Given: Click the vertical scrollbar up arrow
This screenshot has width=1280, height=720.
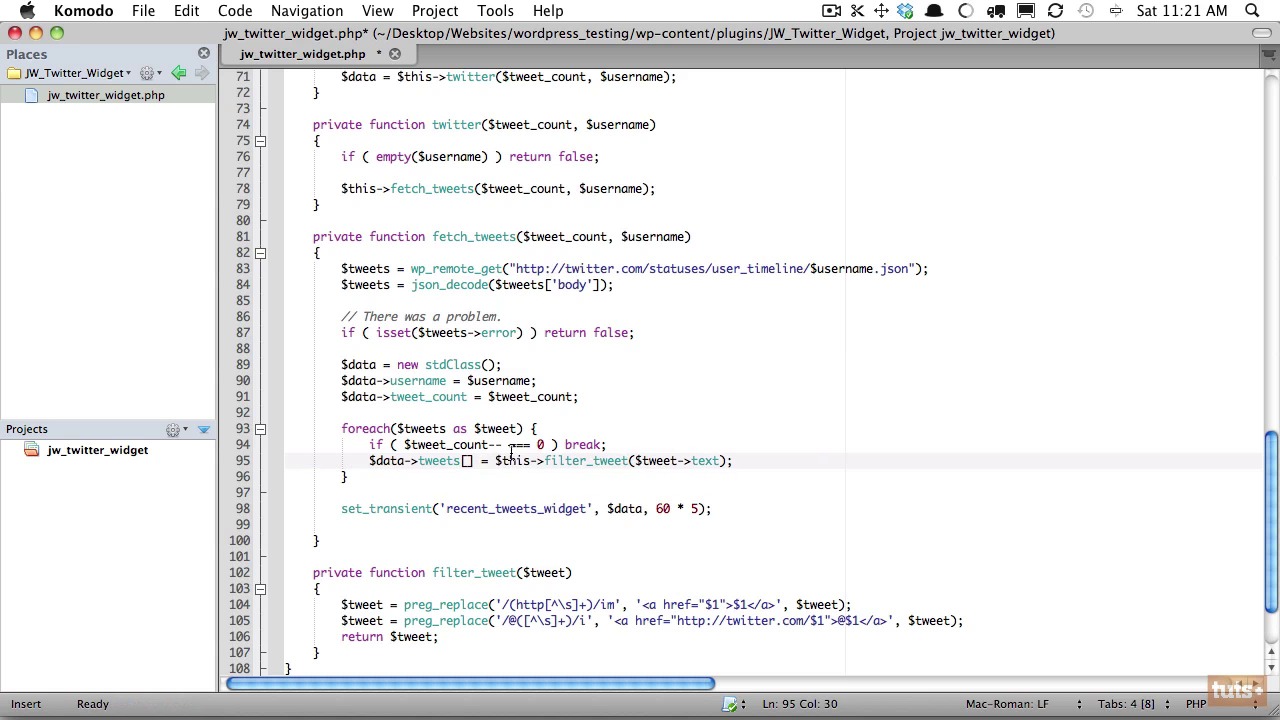Looking at the screenshot, I should tap(1271, 653).
